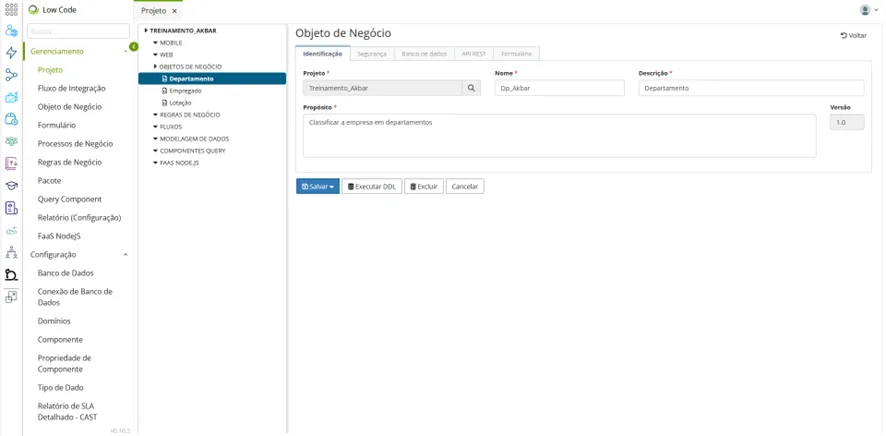Open Query Component menu item

coord(70,199)
